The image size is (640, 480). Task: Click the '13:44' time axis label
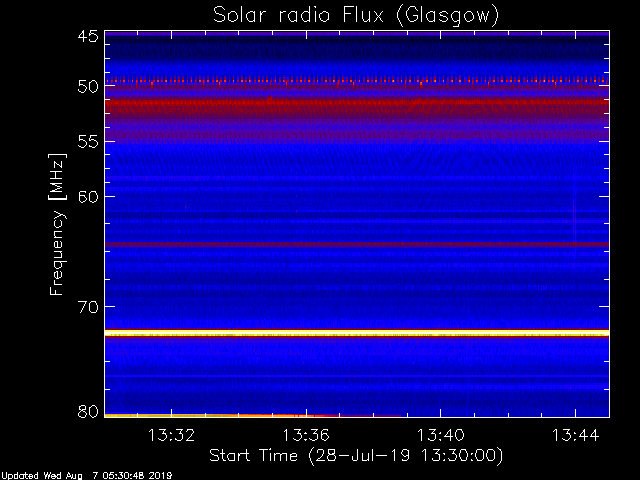coord(576,435)
